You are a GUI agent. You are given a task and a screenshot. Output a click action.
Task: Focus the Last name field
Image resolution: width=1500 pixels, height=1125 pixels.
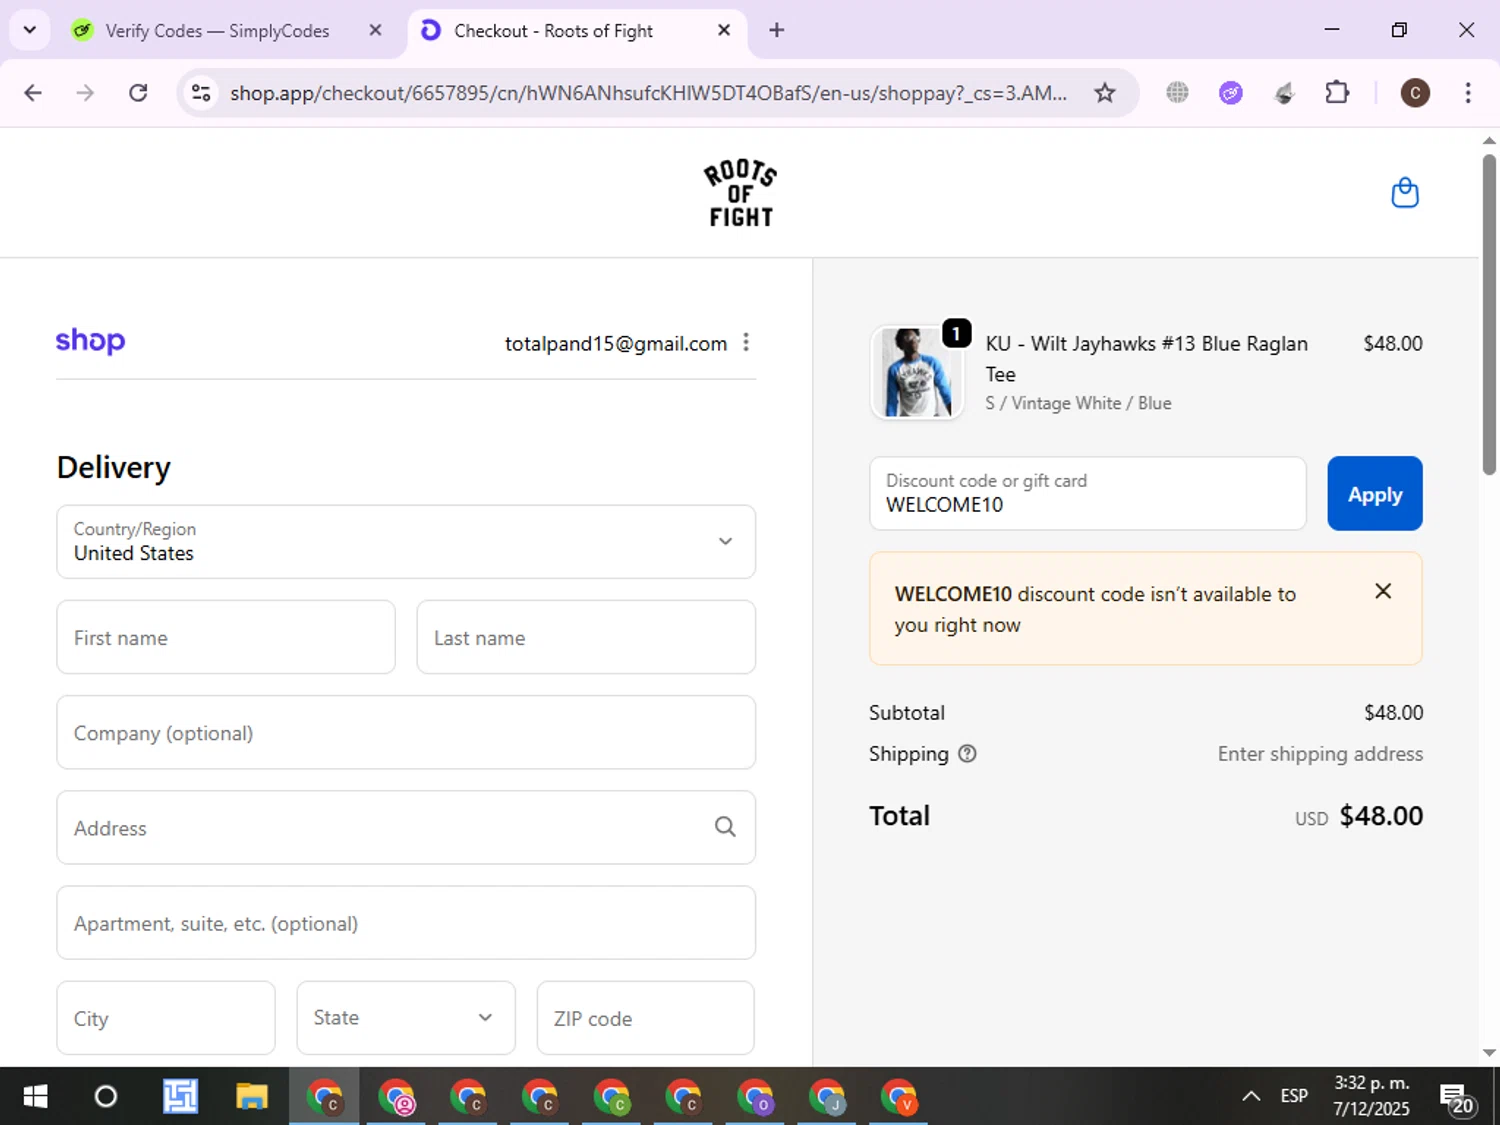click(586, 637)
